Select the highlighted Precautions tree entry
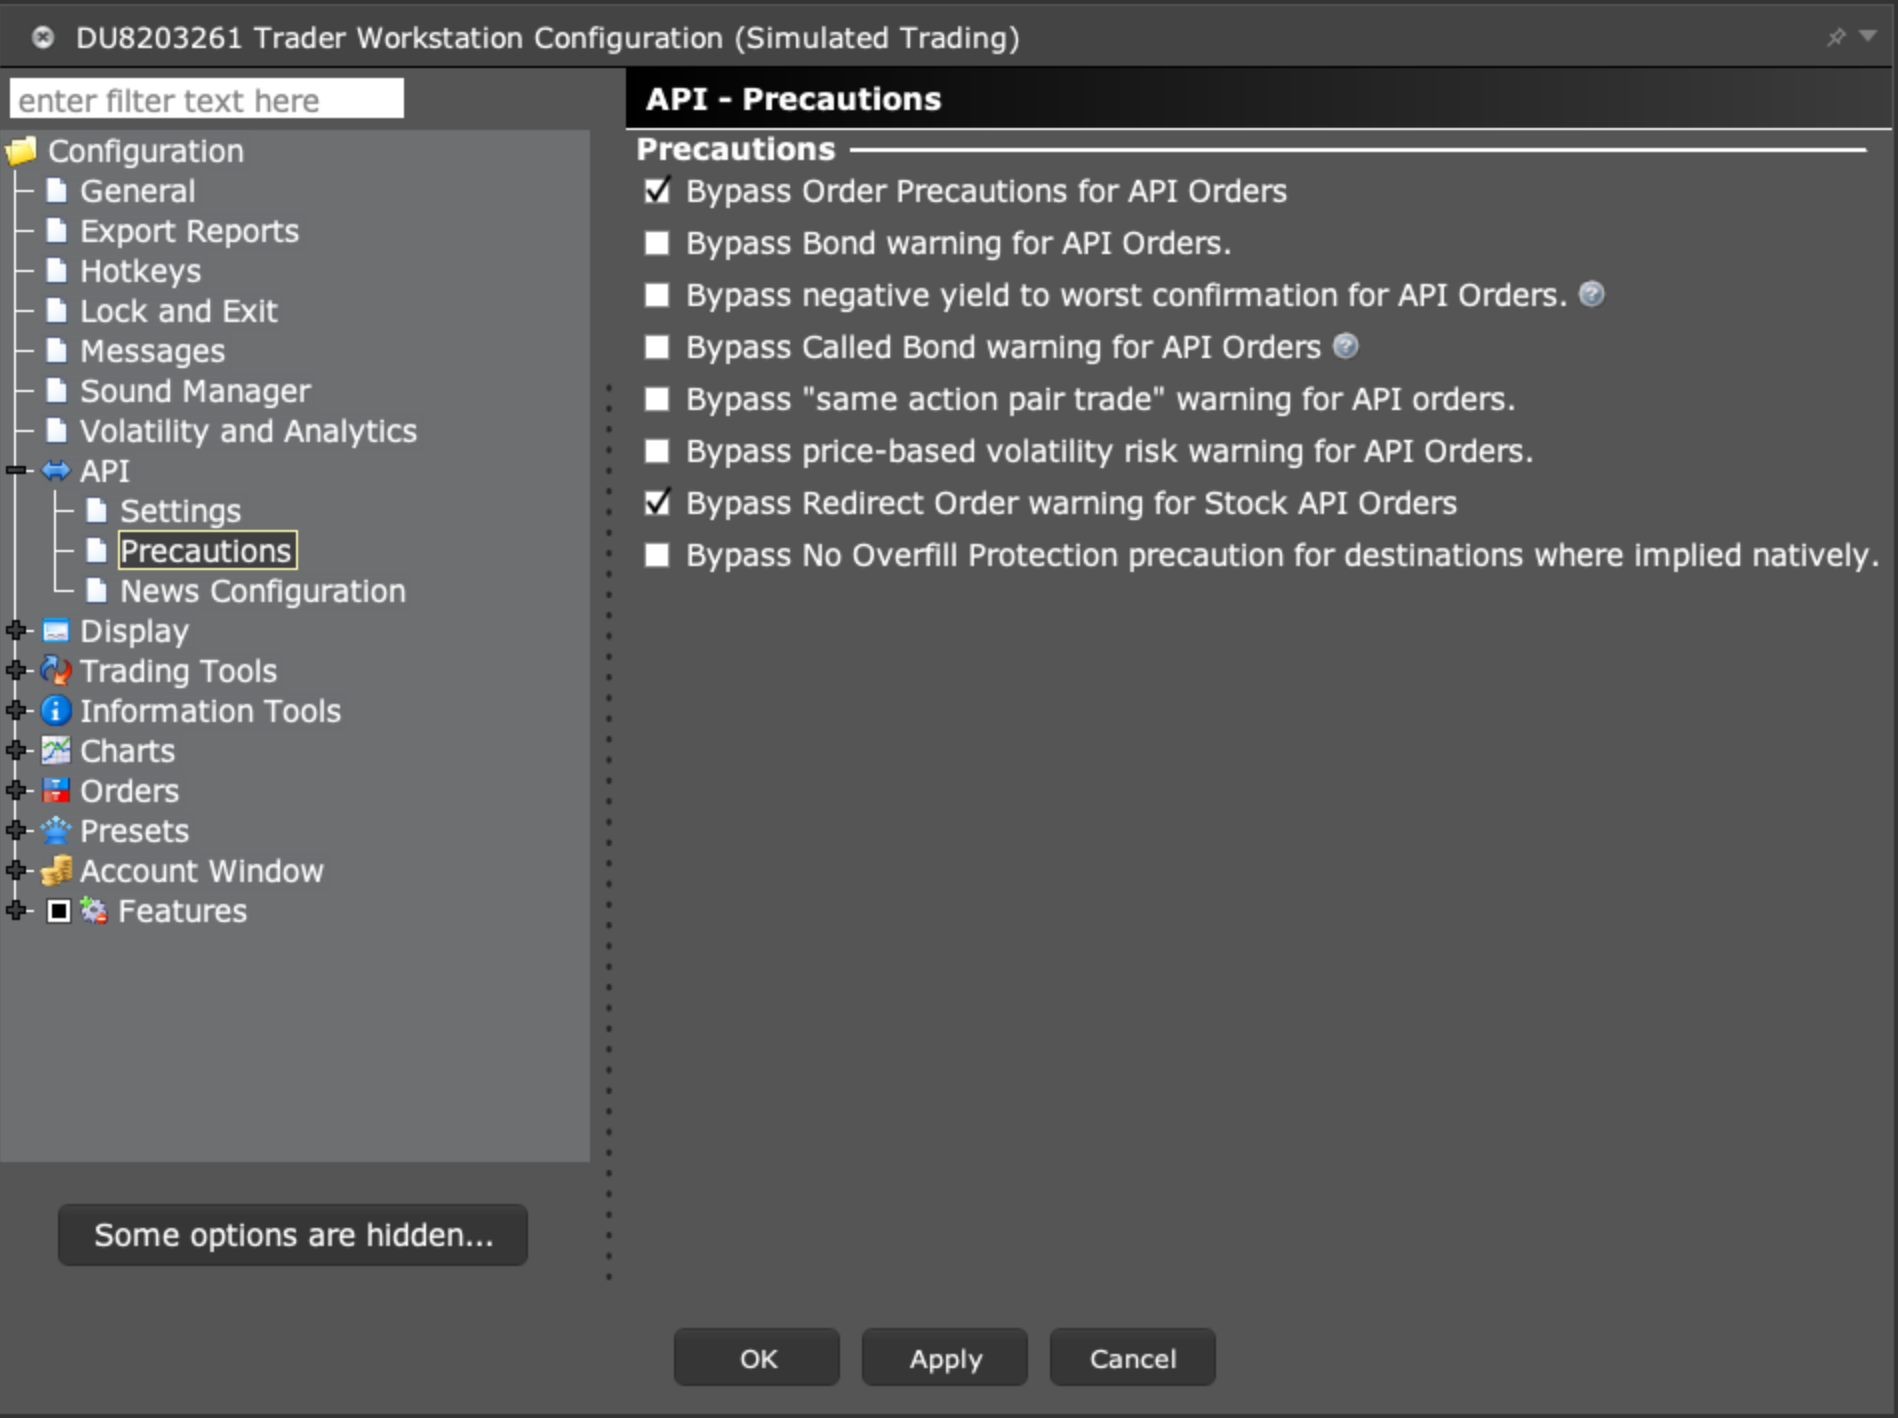Screen dimensions: 1898x1418 click(207, 551)
